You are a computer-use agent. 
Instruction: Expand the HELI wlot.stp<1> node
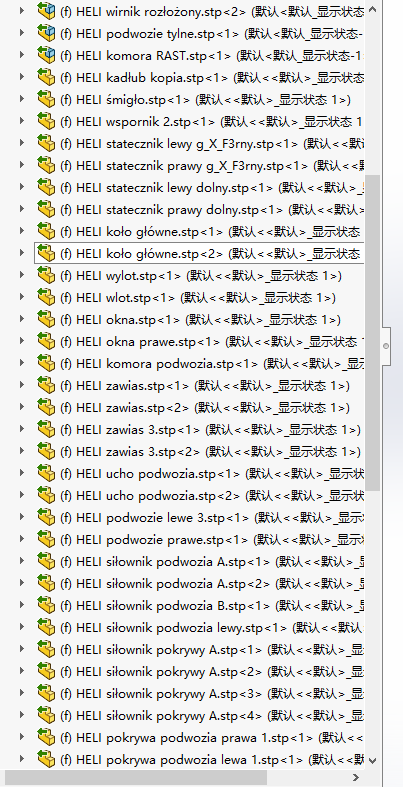pos(22,297)
